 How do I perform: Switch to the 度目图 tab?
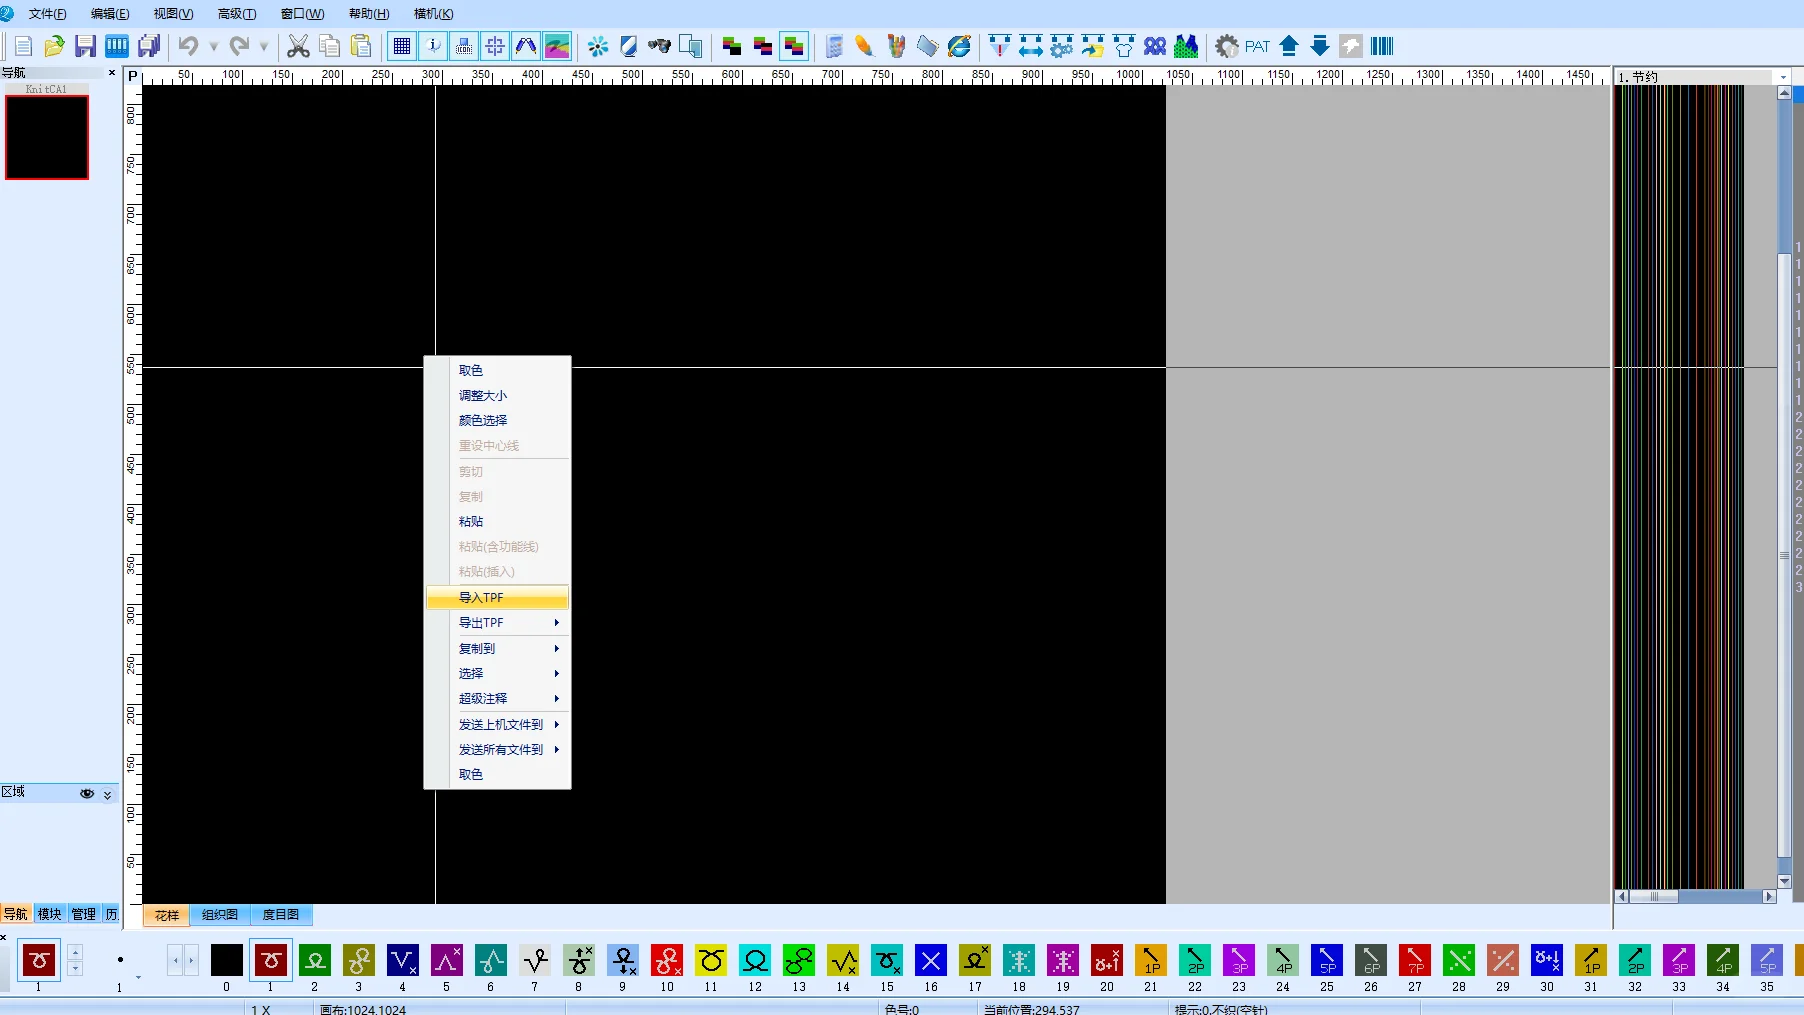pos(281,915)
